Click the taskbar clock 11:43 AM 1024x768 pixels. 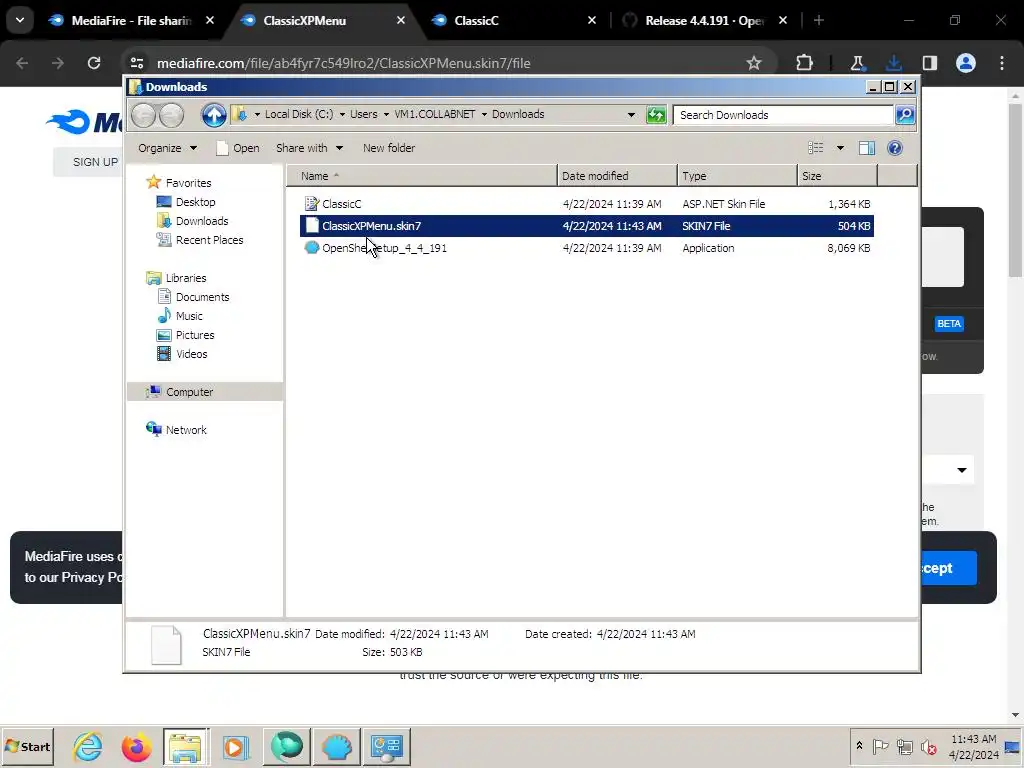pyautogui.click(x=974, y=739)
